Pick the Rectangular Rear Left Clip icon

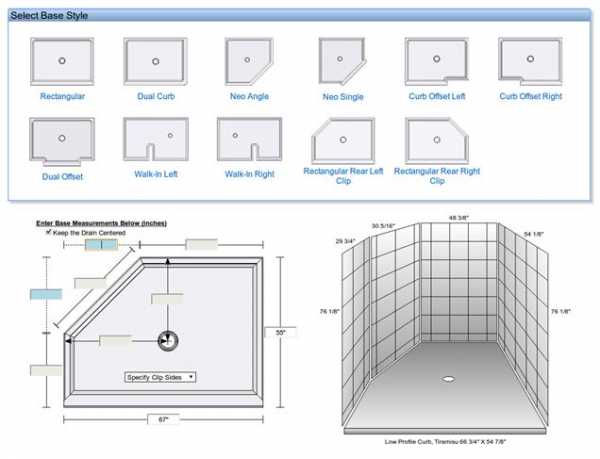[343, 140]
